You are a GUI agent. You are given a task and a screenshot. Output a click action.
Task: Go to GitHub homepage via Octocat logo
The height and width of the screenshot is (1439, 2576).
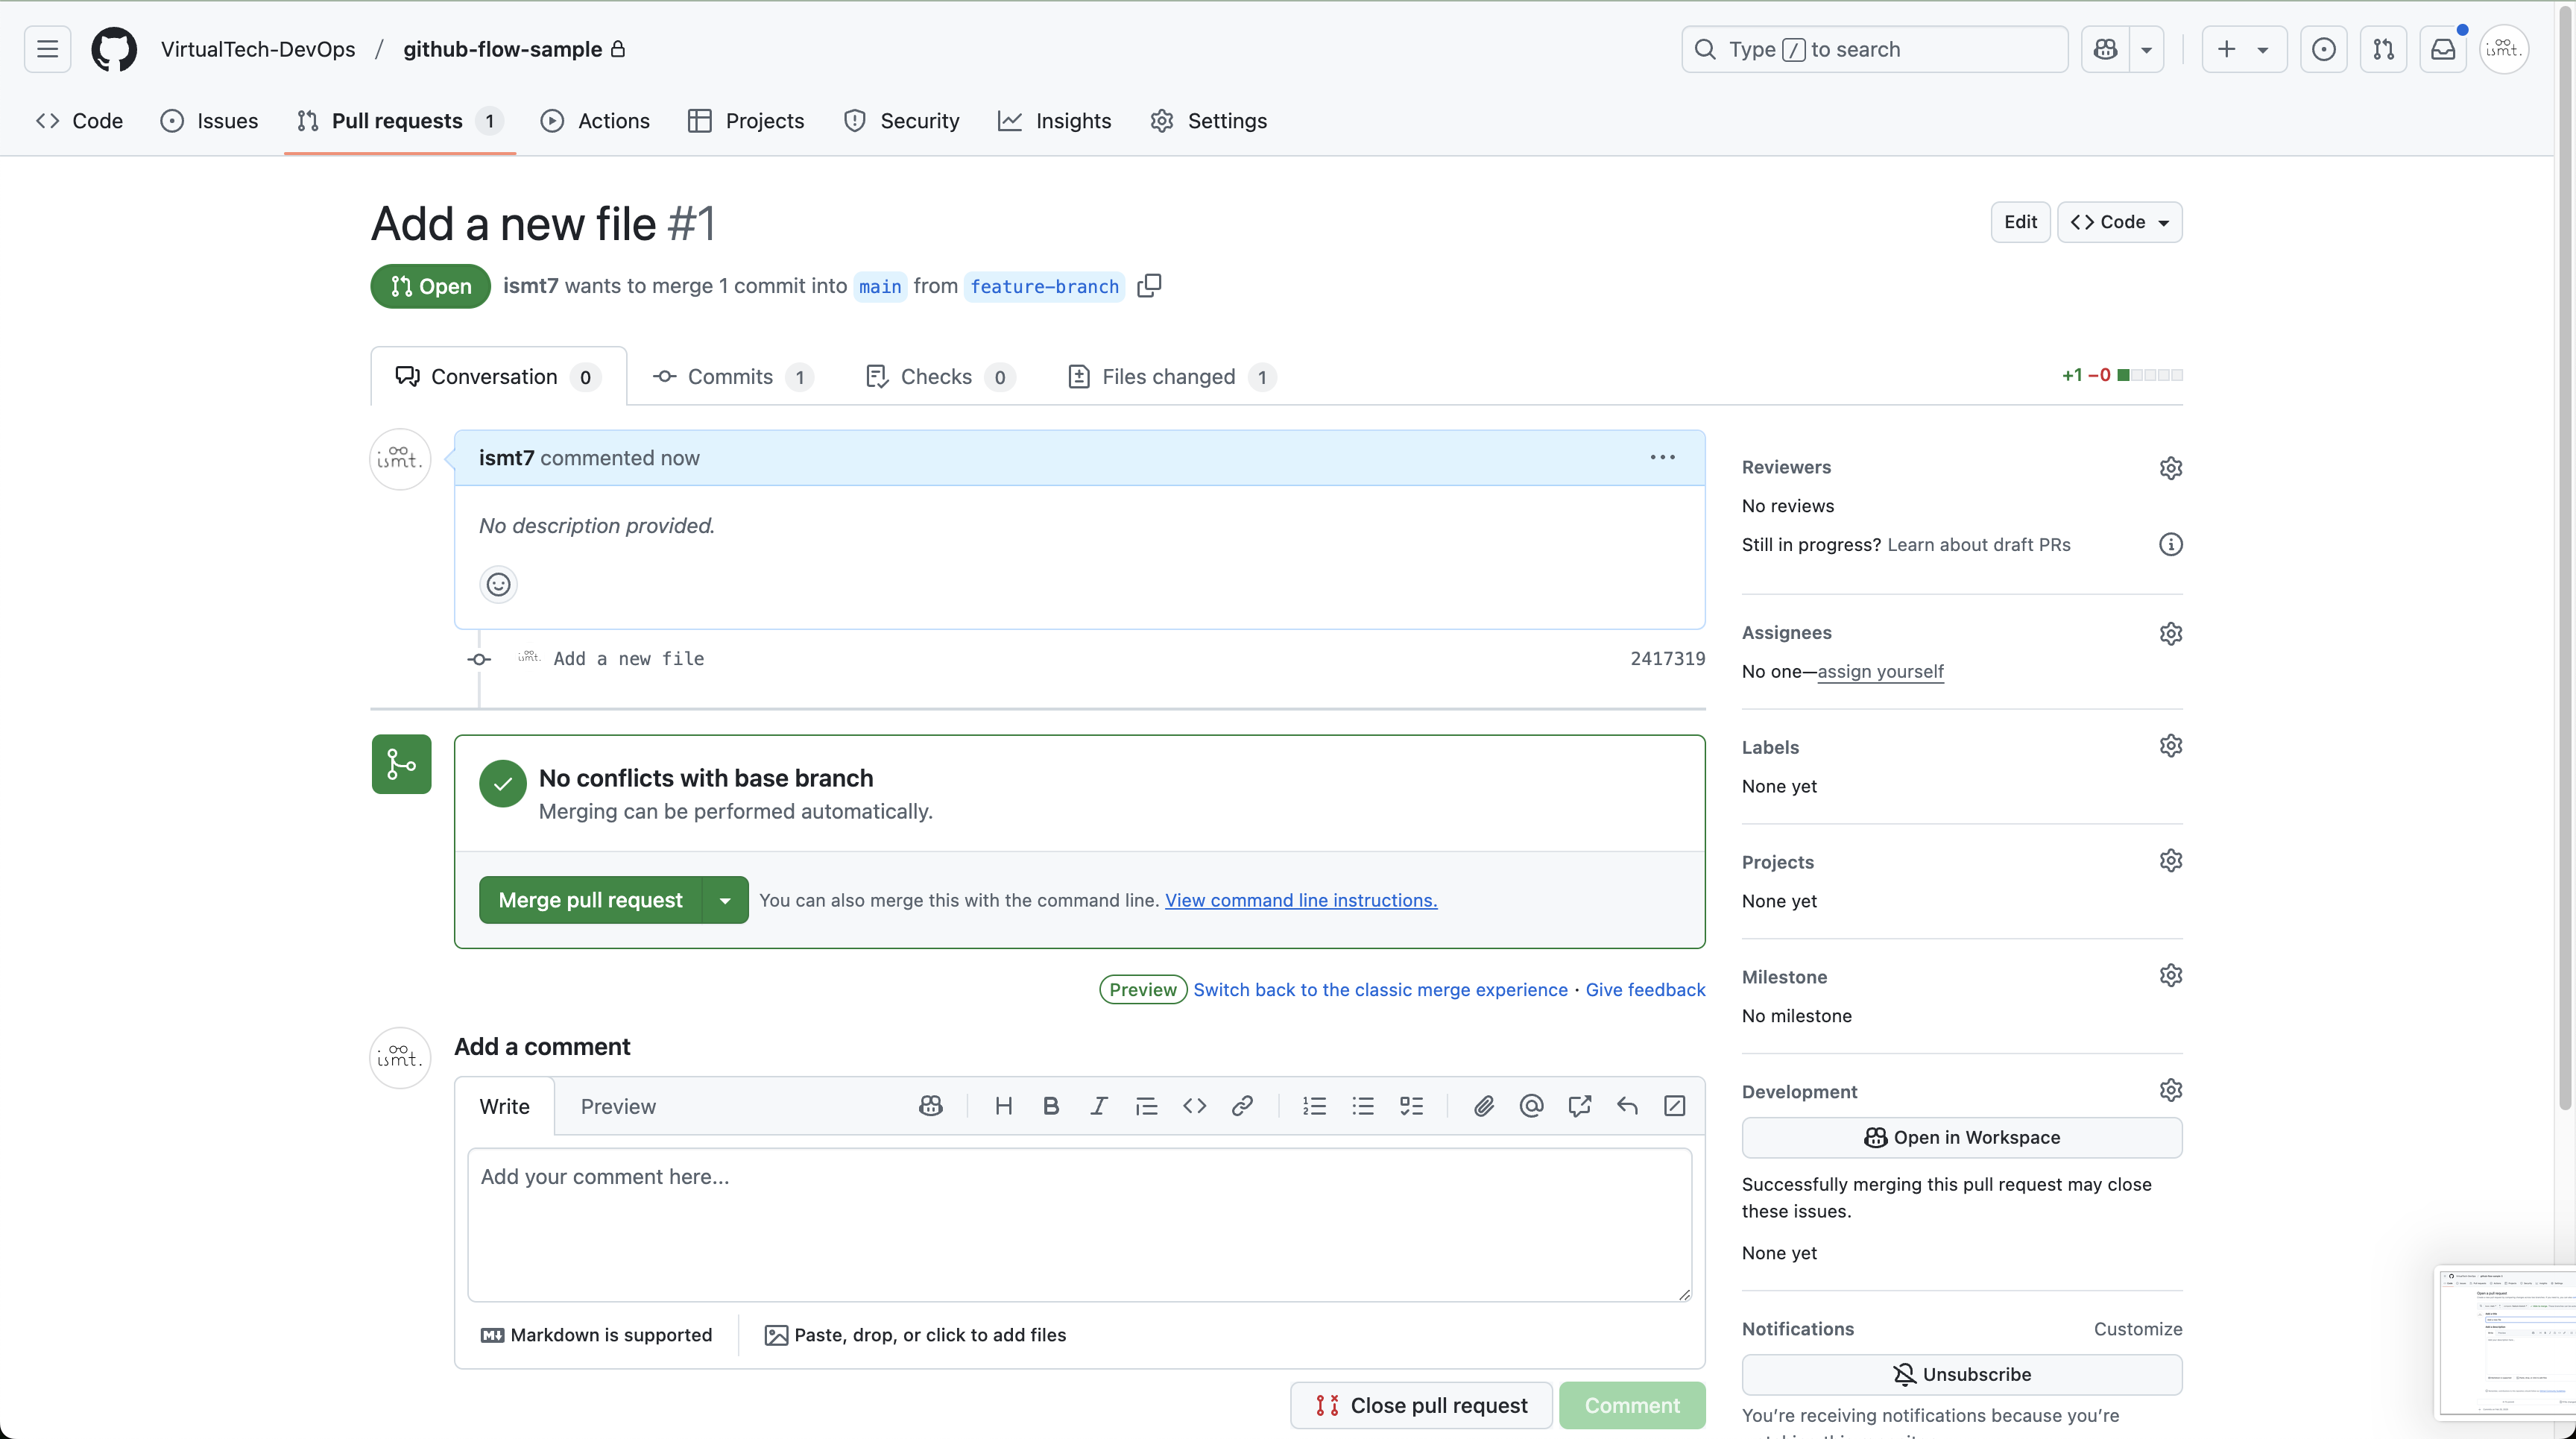(114, 49)
